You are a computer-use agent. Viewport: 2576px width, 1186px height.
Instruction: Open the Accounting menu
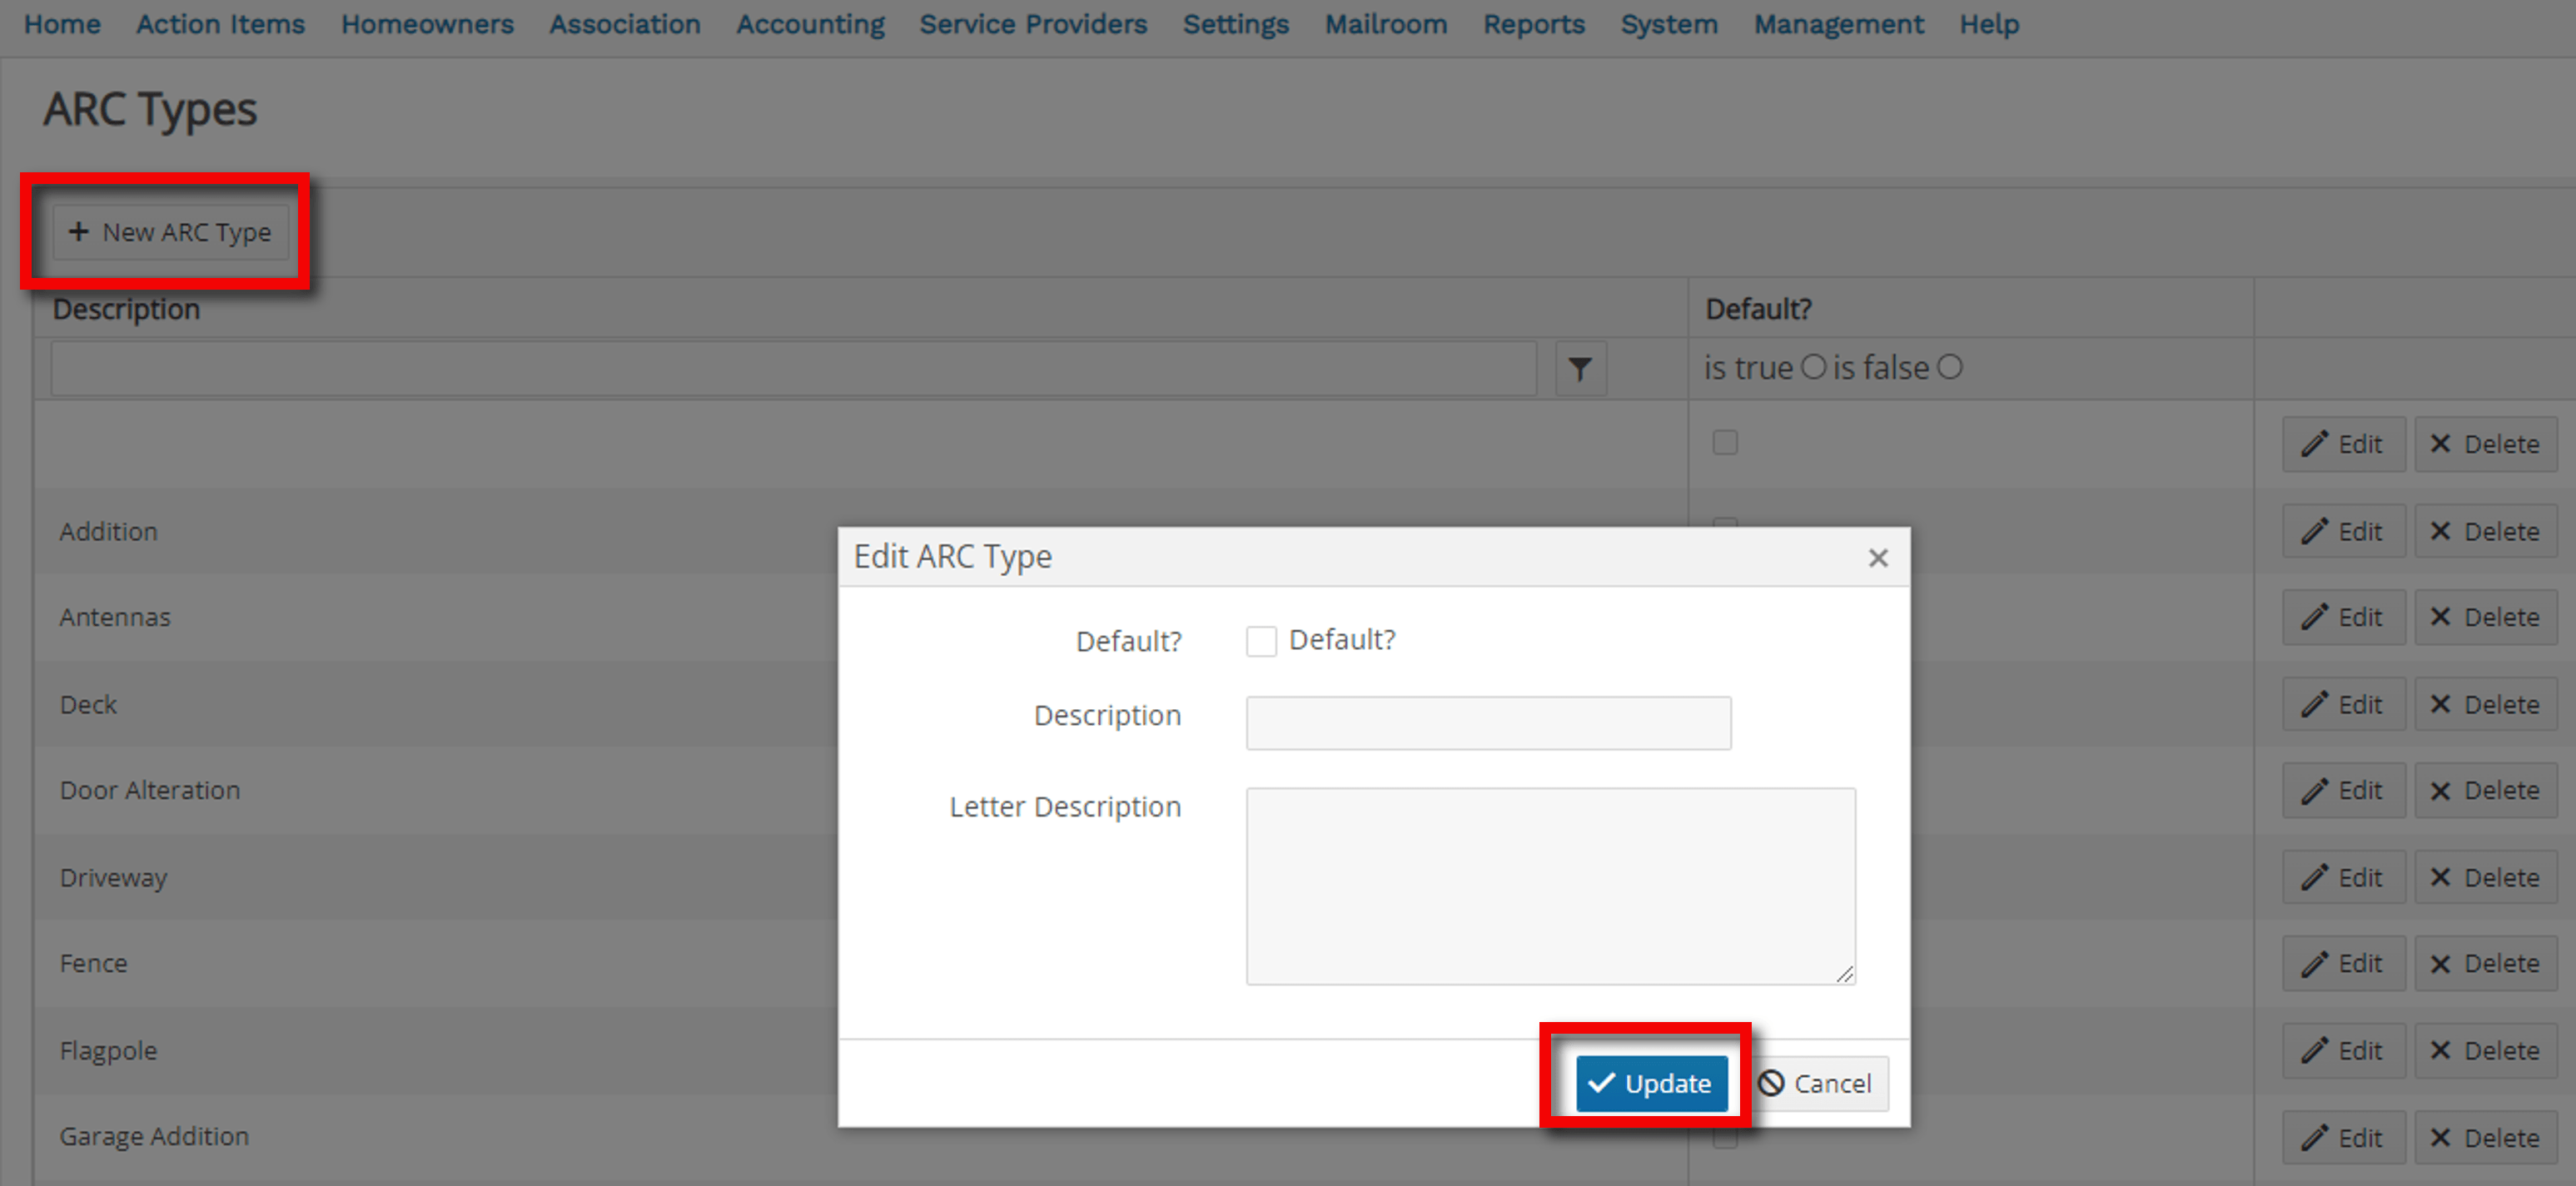pyautogui.click(x=810, y=24)
